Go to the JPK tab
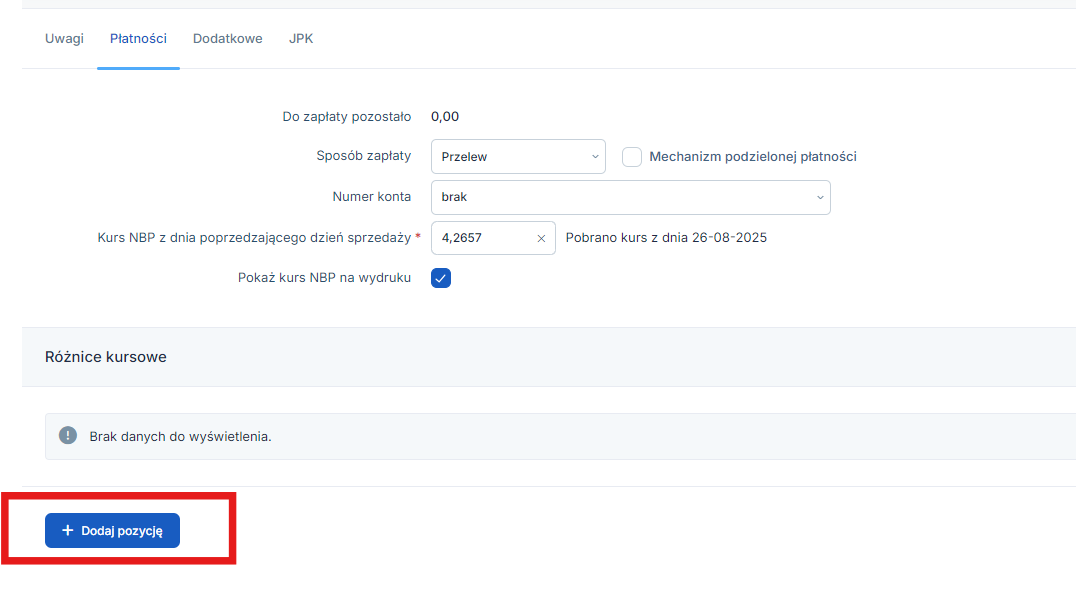This screenshot has height=589, width=1076. click(x=301, y=38)
